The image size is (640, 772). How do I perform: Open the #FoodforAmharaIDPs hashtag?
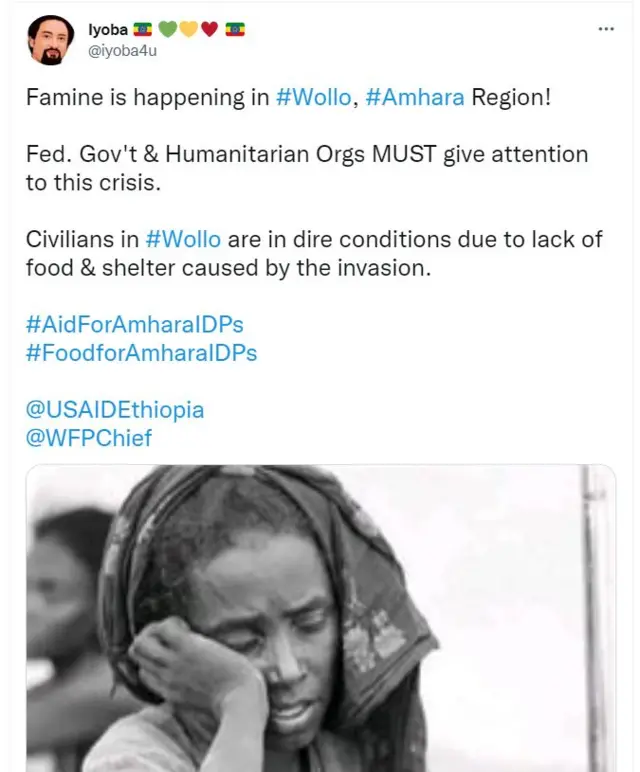pos(141,353)
